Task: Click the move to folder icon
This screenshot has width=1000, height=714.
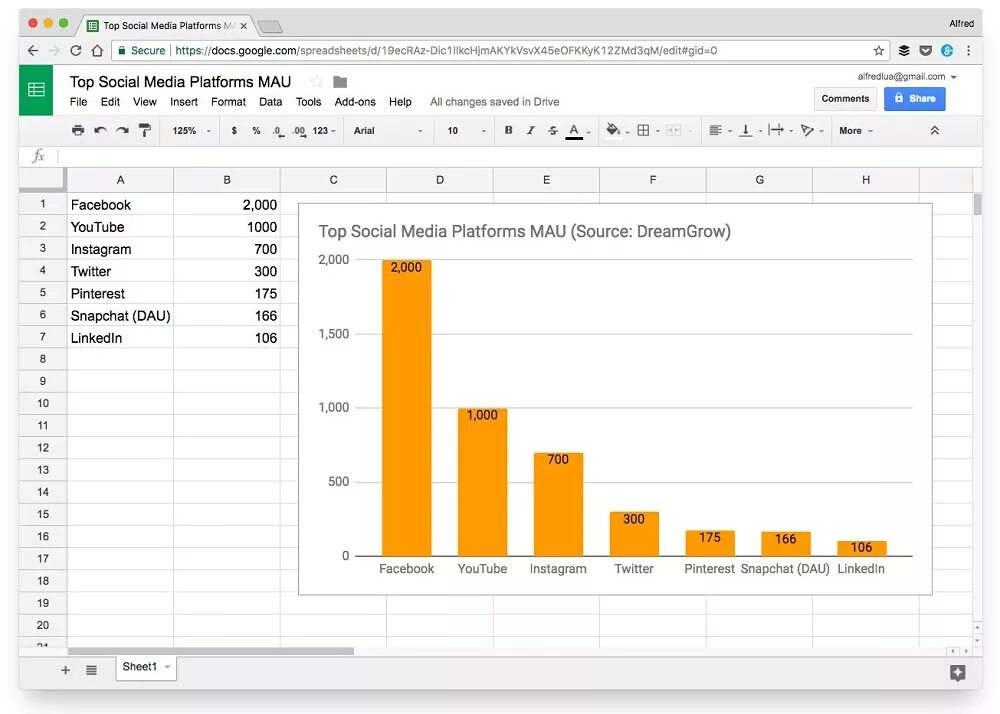Action: click(340, 82)
